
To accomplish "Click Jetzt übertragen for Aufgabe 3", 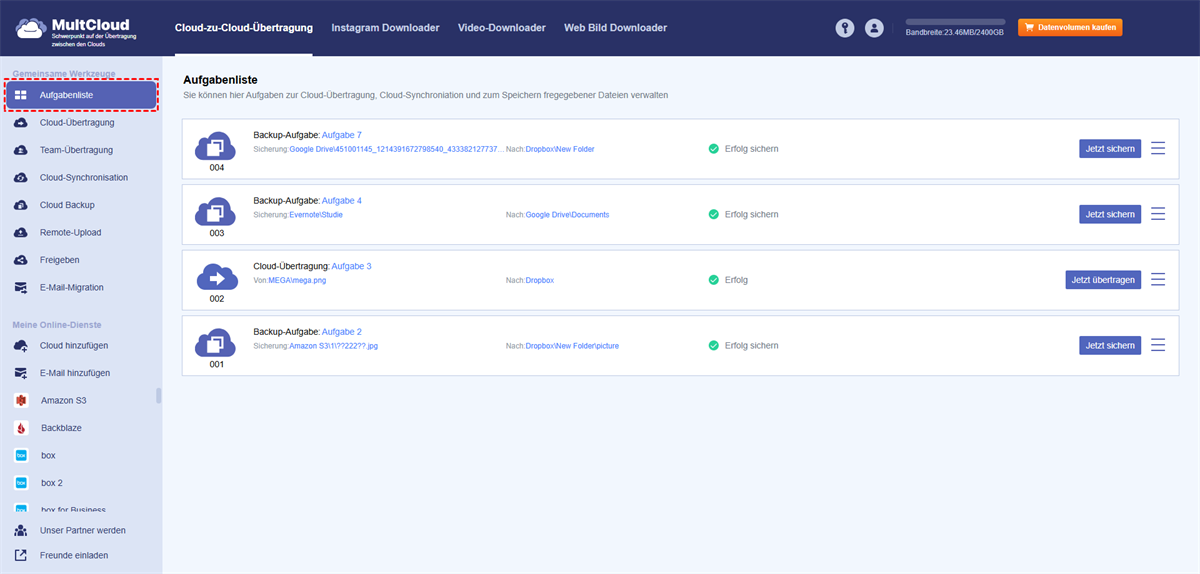I will (1103, 280).
